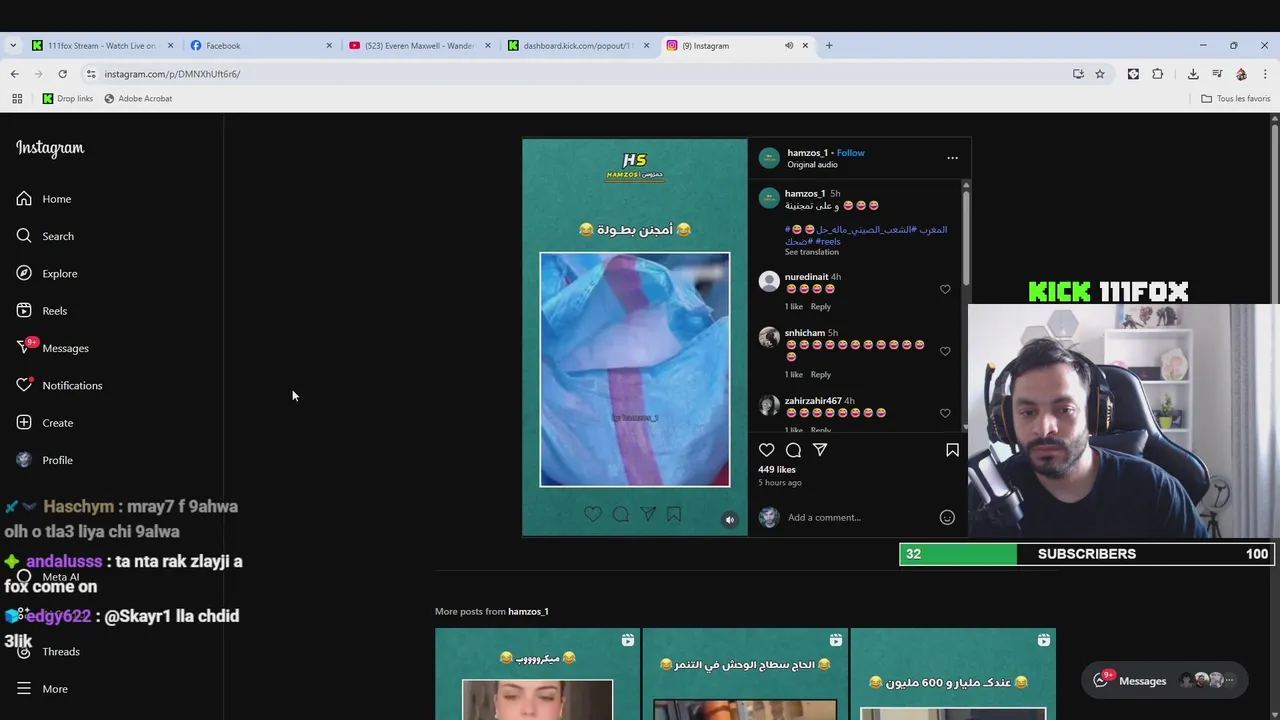Switch to 111fox Stream tab

click(102, 45)
